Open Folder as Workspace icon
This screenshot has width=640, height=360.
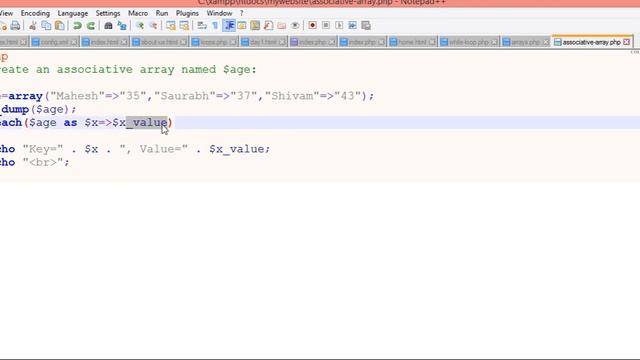tap(282, 26)
